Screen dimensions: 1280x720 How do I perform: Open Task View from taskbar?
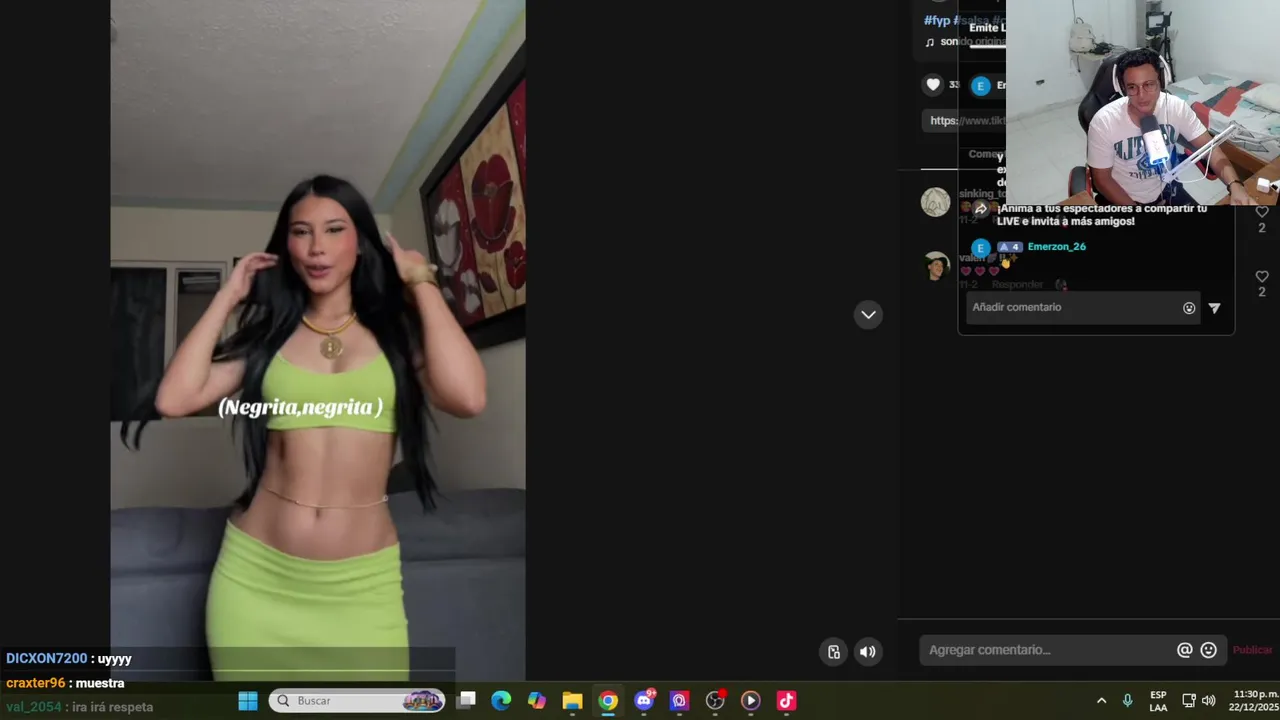[x=466, y=701]
